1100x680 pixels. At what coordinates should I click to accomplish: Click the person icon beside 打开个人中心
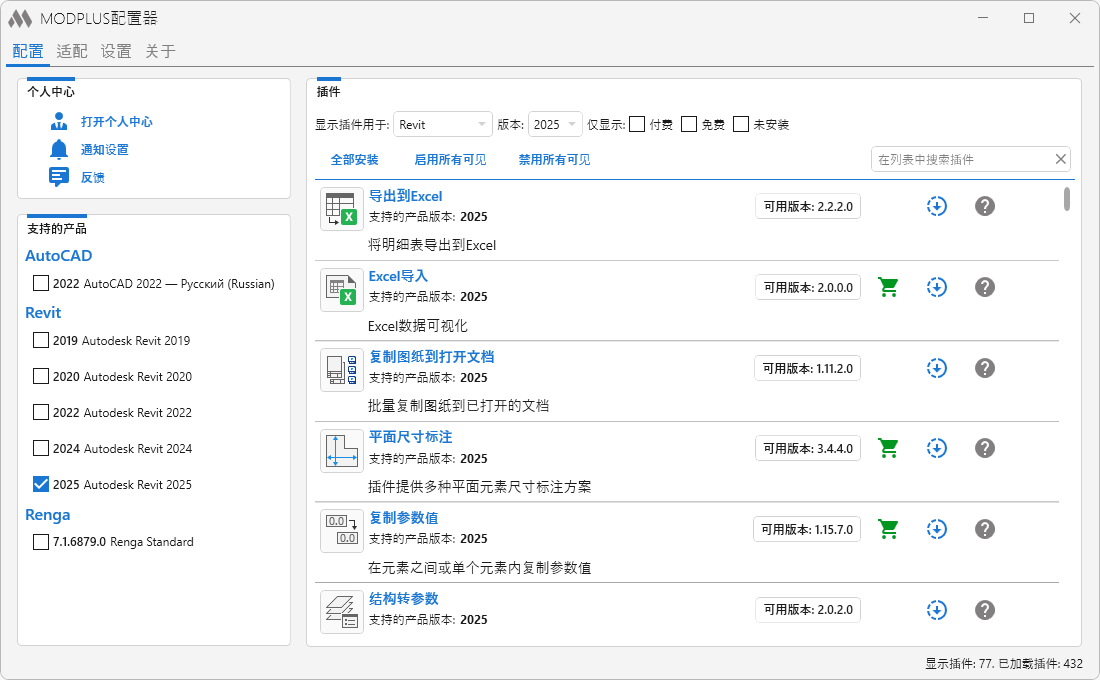pyautogui.click(x=59, y=121)
